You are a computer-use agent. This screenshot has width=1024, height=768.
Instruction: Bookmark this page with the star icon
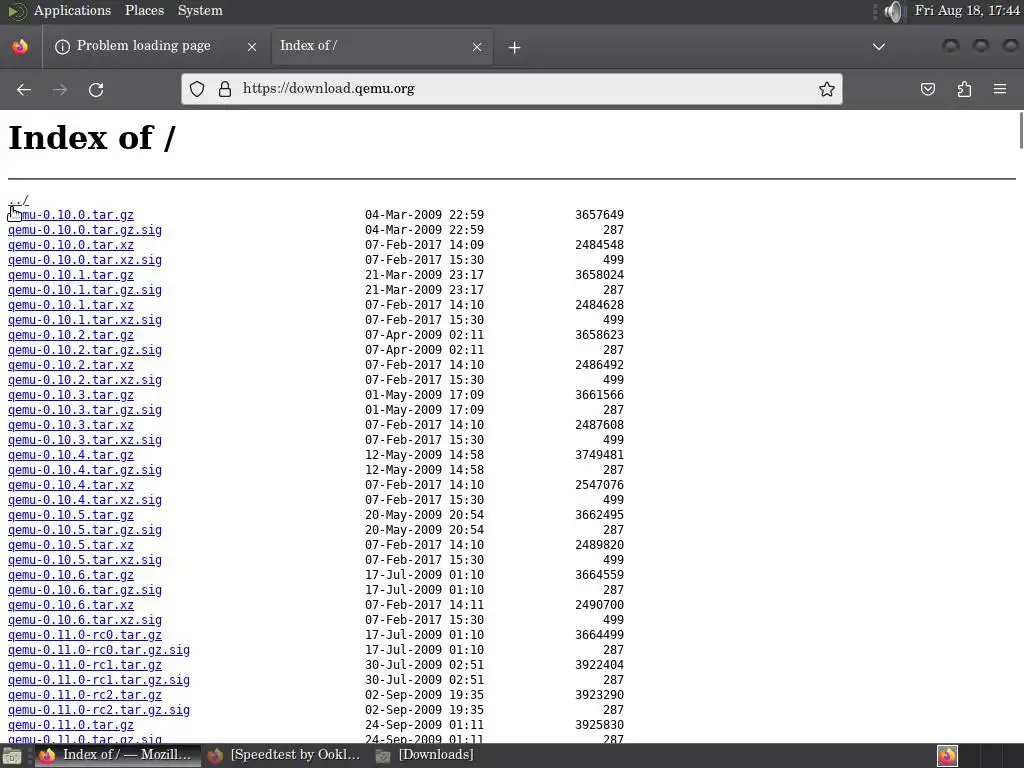pyautogui.click(x=827, y=89)
